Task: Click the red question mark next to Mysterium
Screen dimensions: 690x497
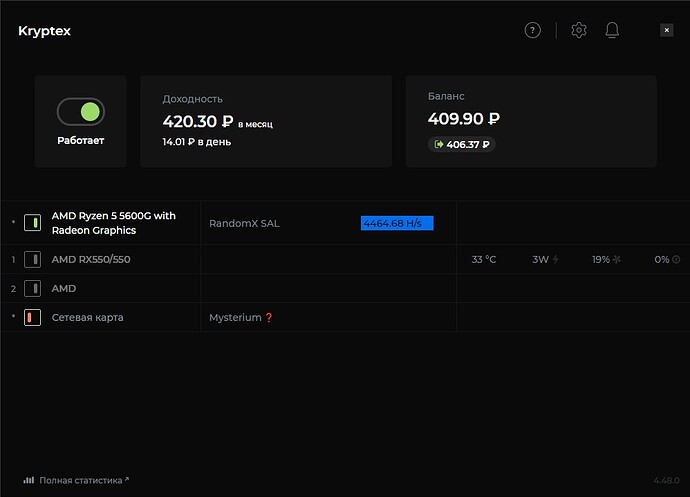Action: (x=269, y=317)
